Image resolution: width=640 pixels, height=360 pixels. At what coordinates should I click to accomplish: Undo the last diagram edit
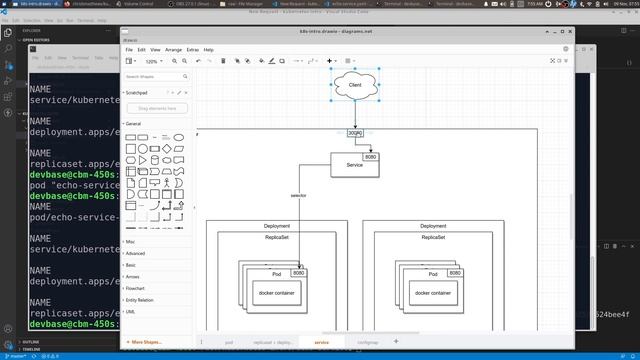coord(198,61)
